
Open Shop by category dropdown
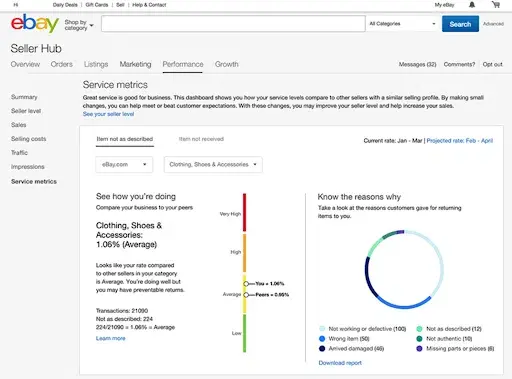pos(79,25)
